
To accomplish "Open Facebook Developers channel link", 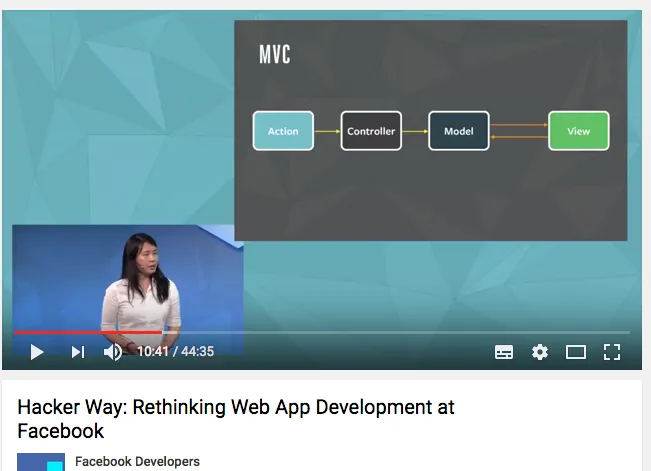I will 137,461.
